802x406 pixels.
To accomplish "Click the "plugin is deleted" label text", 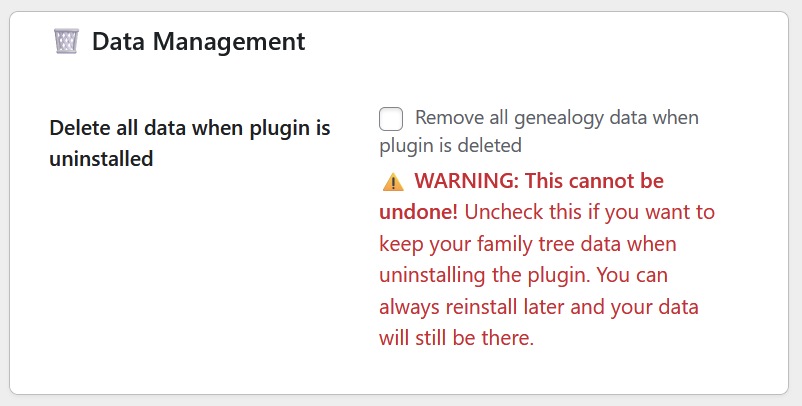I will point(450,145).
